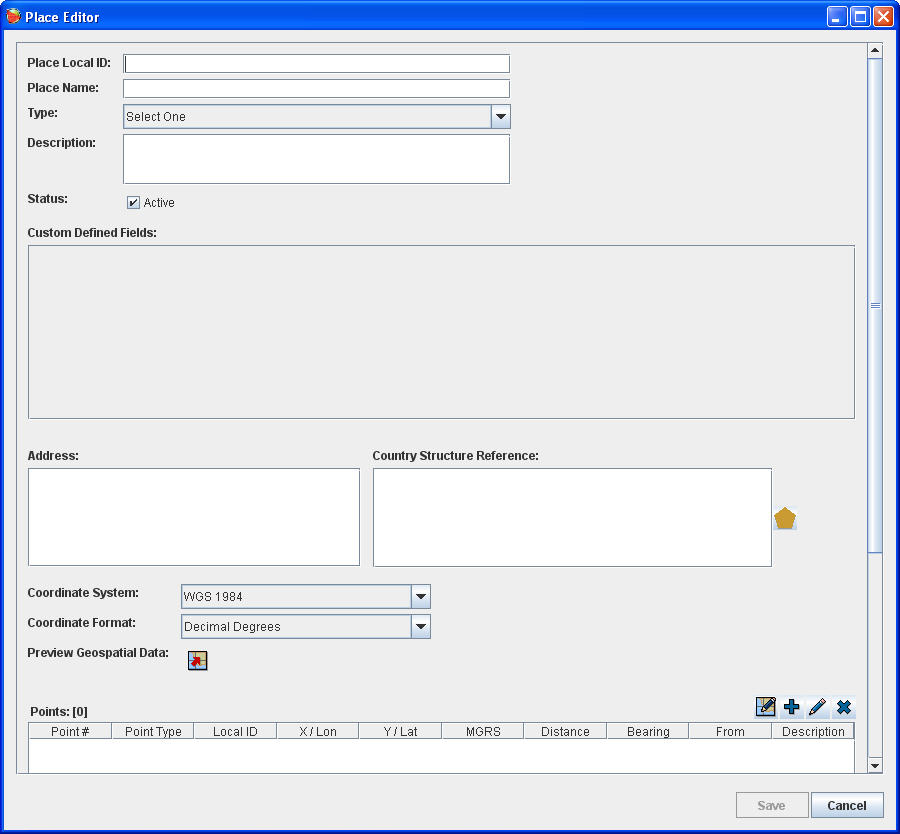Click inside the Address text box

click(x=194, y=517)
